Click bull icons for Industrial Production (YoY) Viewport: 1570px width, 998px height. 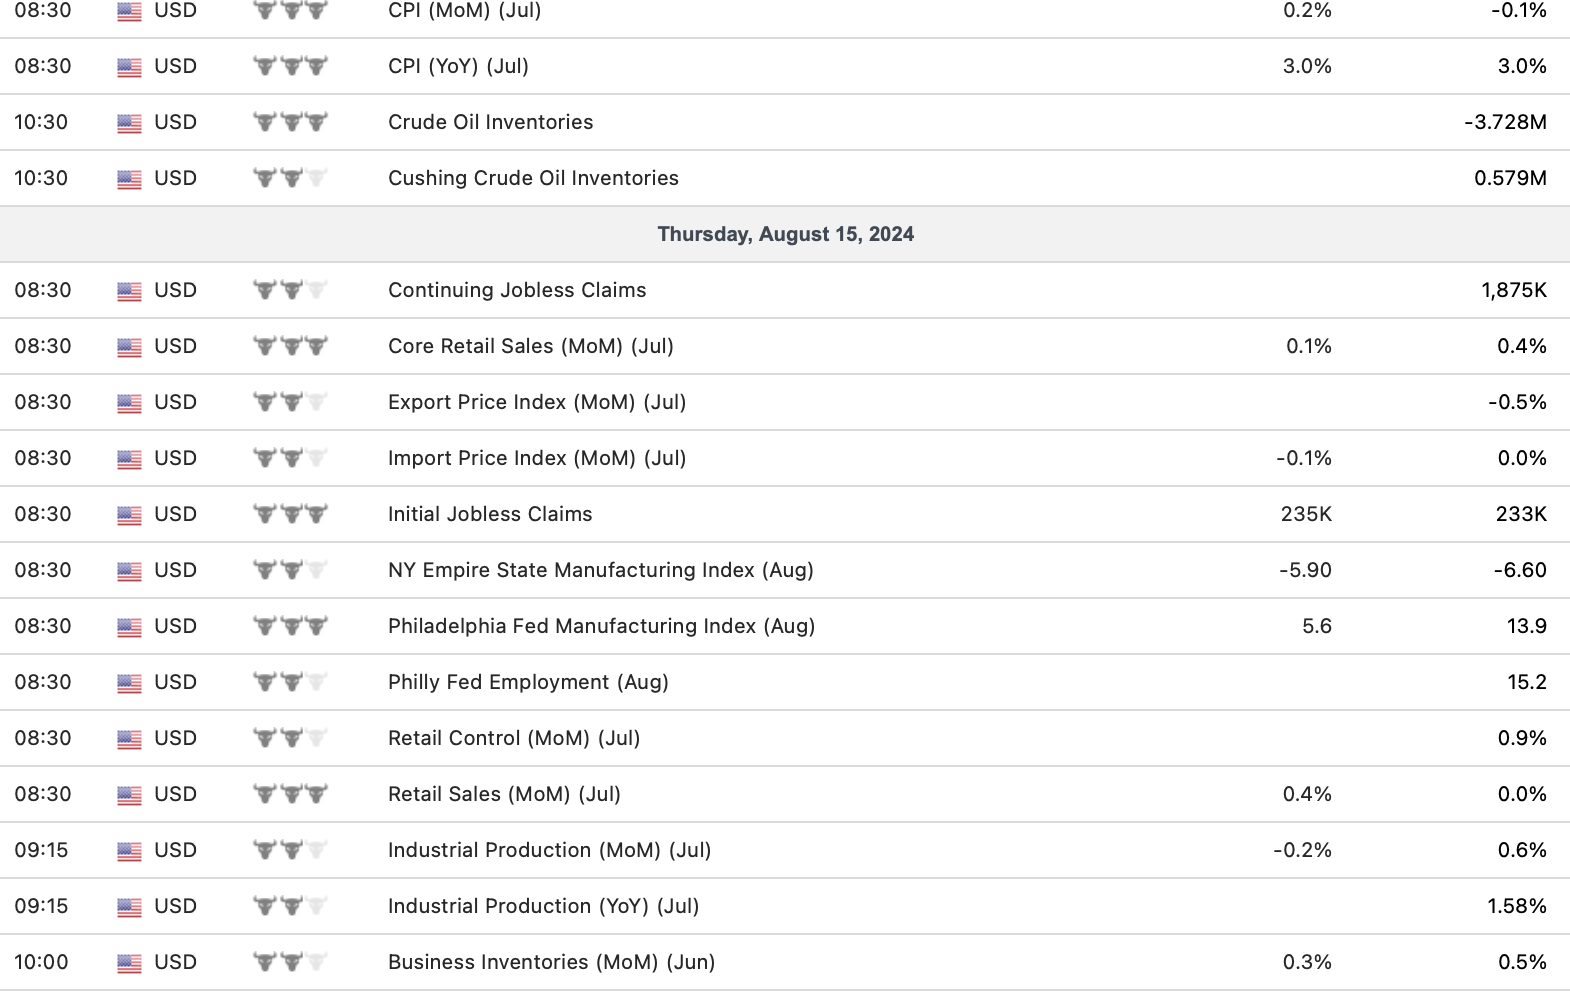tap(290, 907)
